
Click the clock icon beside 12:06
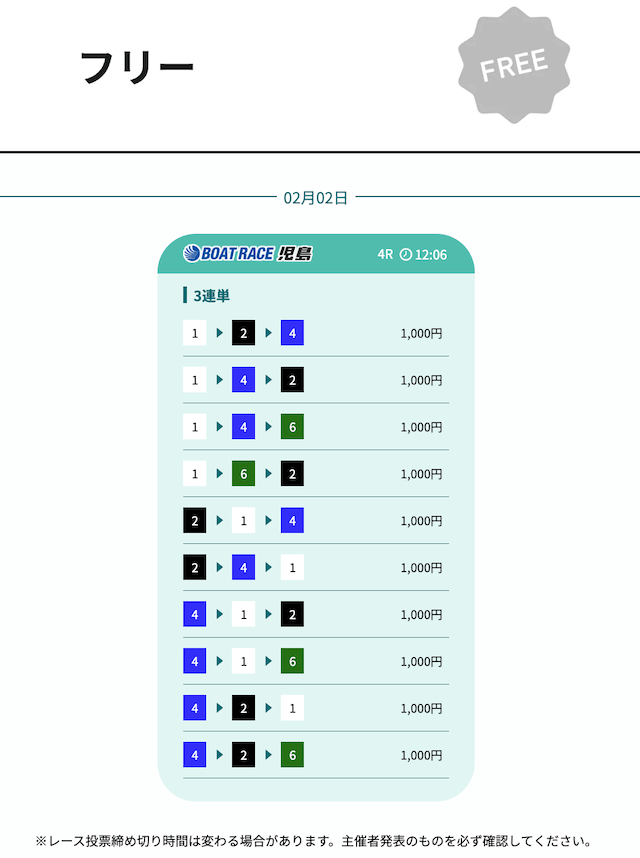[x=406, y=254]
